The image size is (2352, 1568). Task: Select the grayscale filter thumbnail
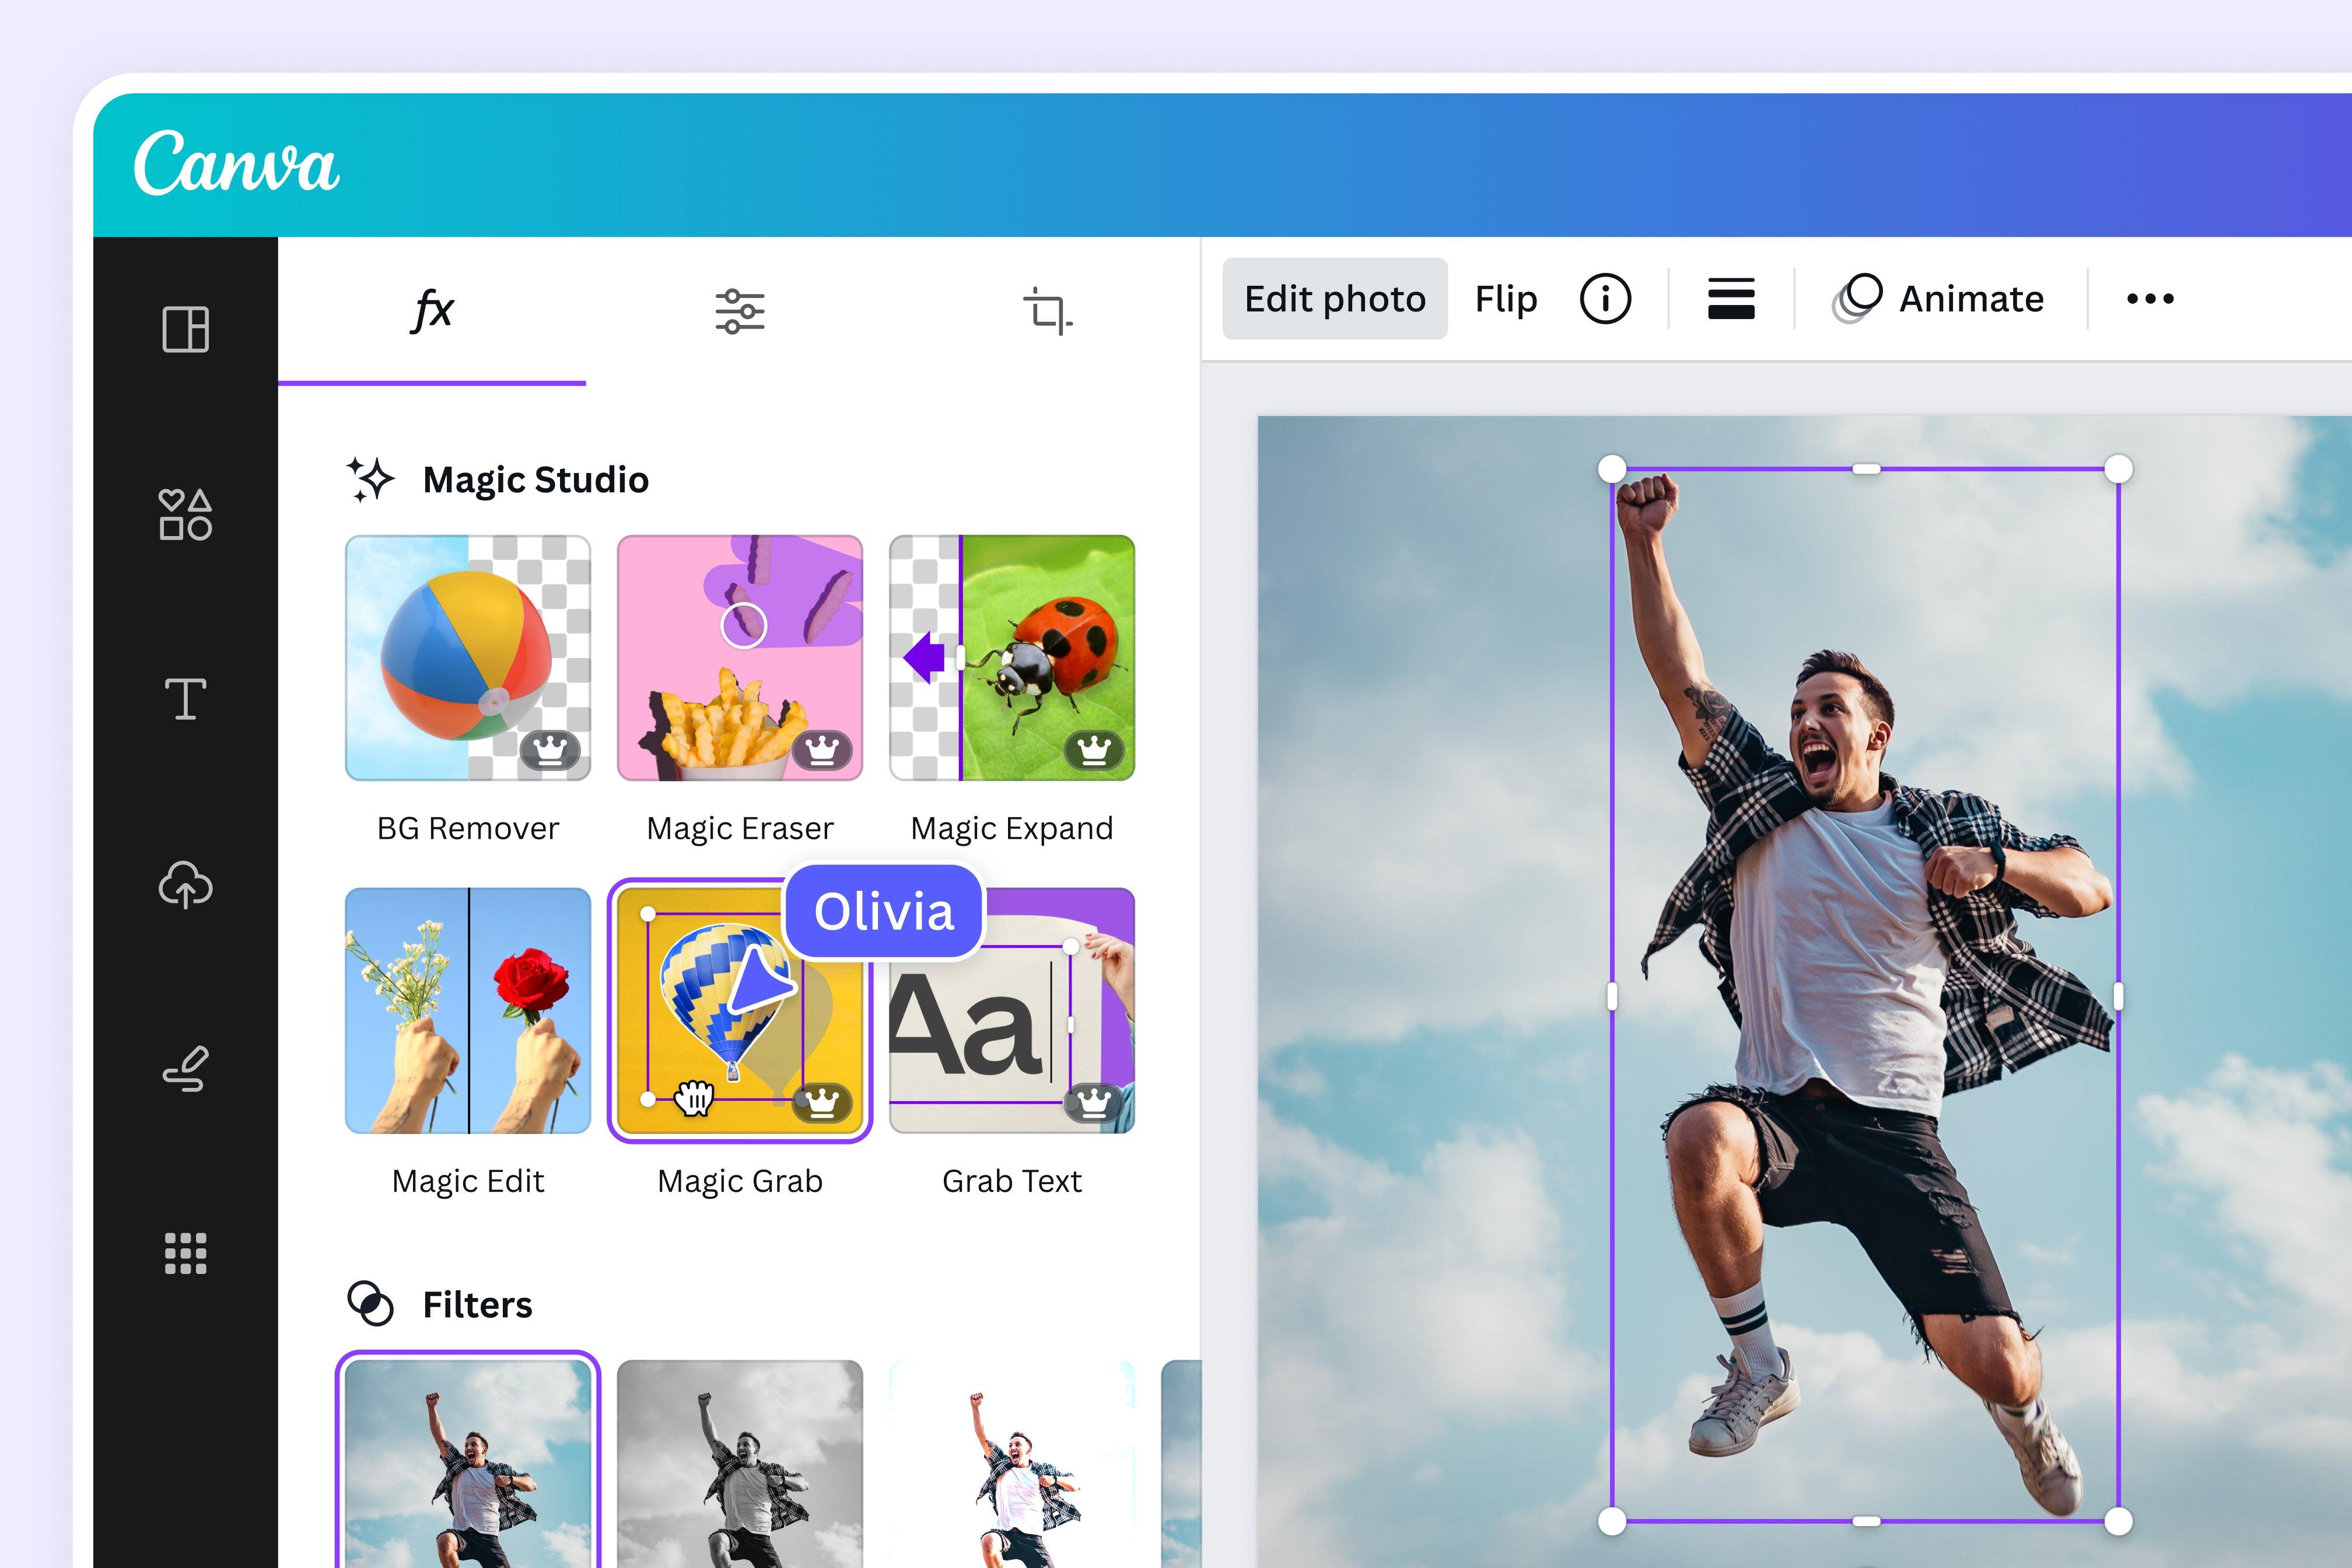click(738, 1470)
